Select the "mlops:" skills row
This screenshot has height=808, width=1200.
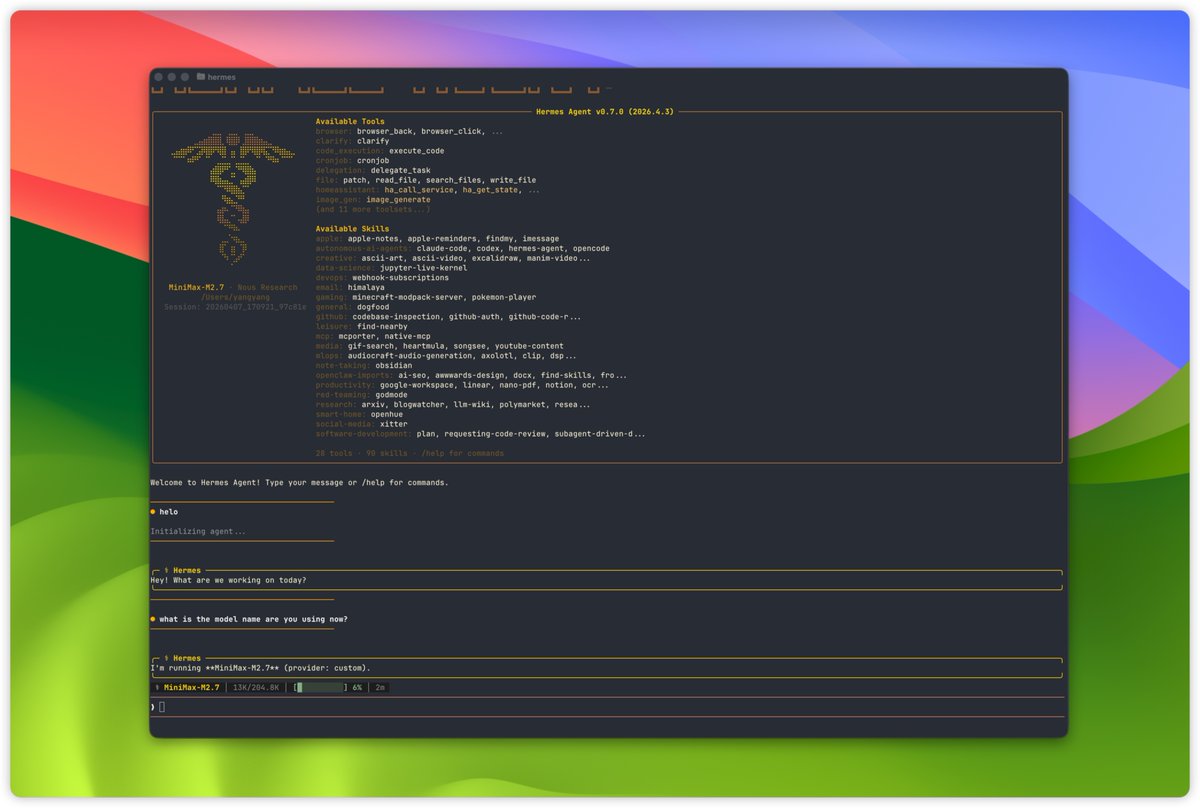click(446, 356)
